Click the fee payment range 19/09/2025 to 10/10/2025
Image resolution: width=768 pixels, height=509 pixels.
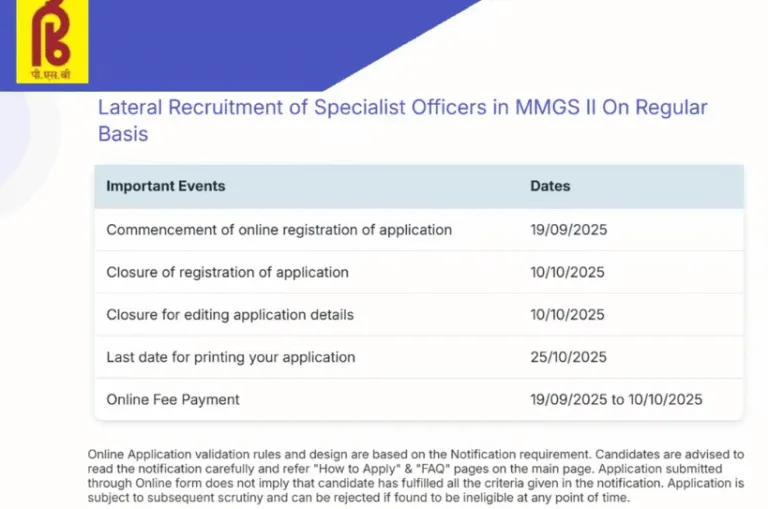click(x=616, y=400)
